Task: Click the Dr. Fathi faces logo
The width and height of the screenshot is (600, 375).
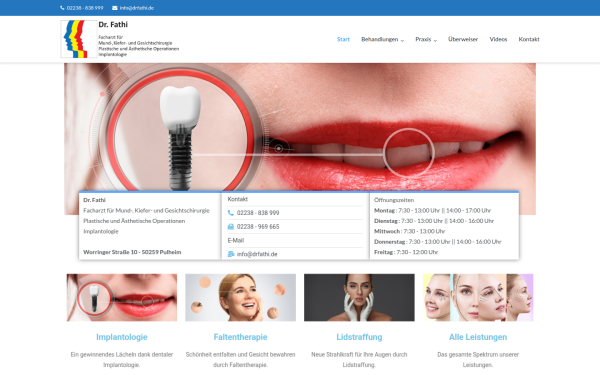Action: click(79, 39)
